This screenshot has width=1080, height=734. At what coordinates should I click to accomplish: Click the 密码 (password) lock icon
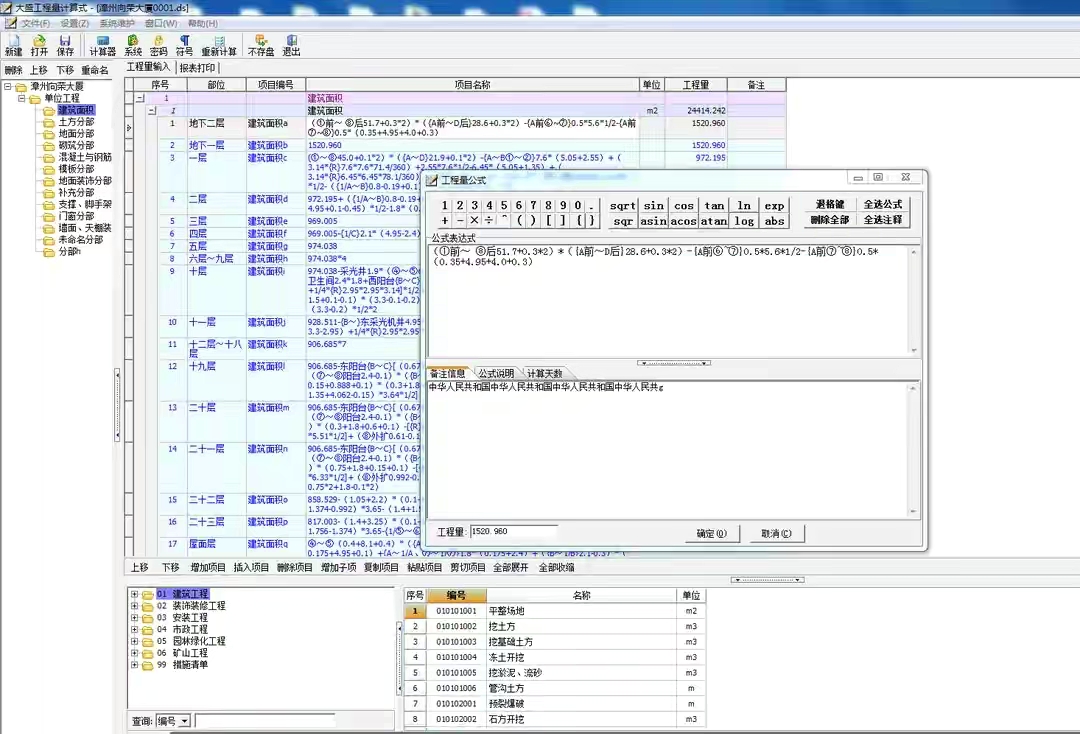tap(158, 44)
